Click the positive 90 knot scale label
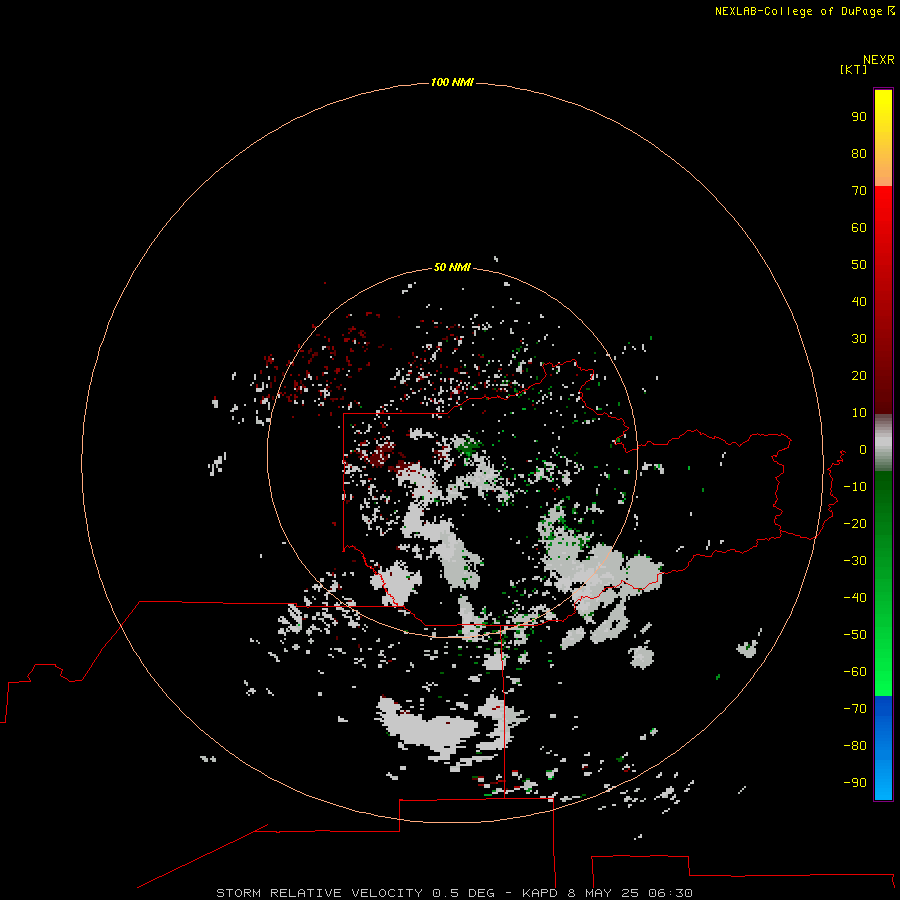The image size is (900, 900). (859, 117)
